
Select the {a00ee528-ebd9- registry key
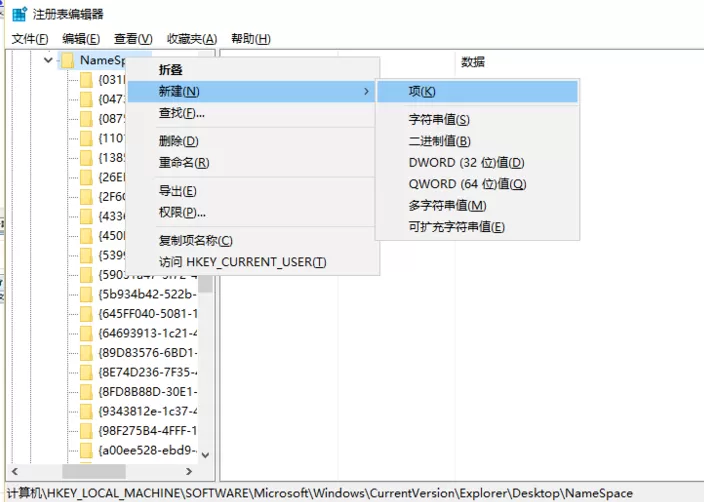pos(148,450)
